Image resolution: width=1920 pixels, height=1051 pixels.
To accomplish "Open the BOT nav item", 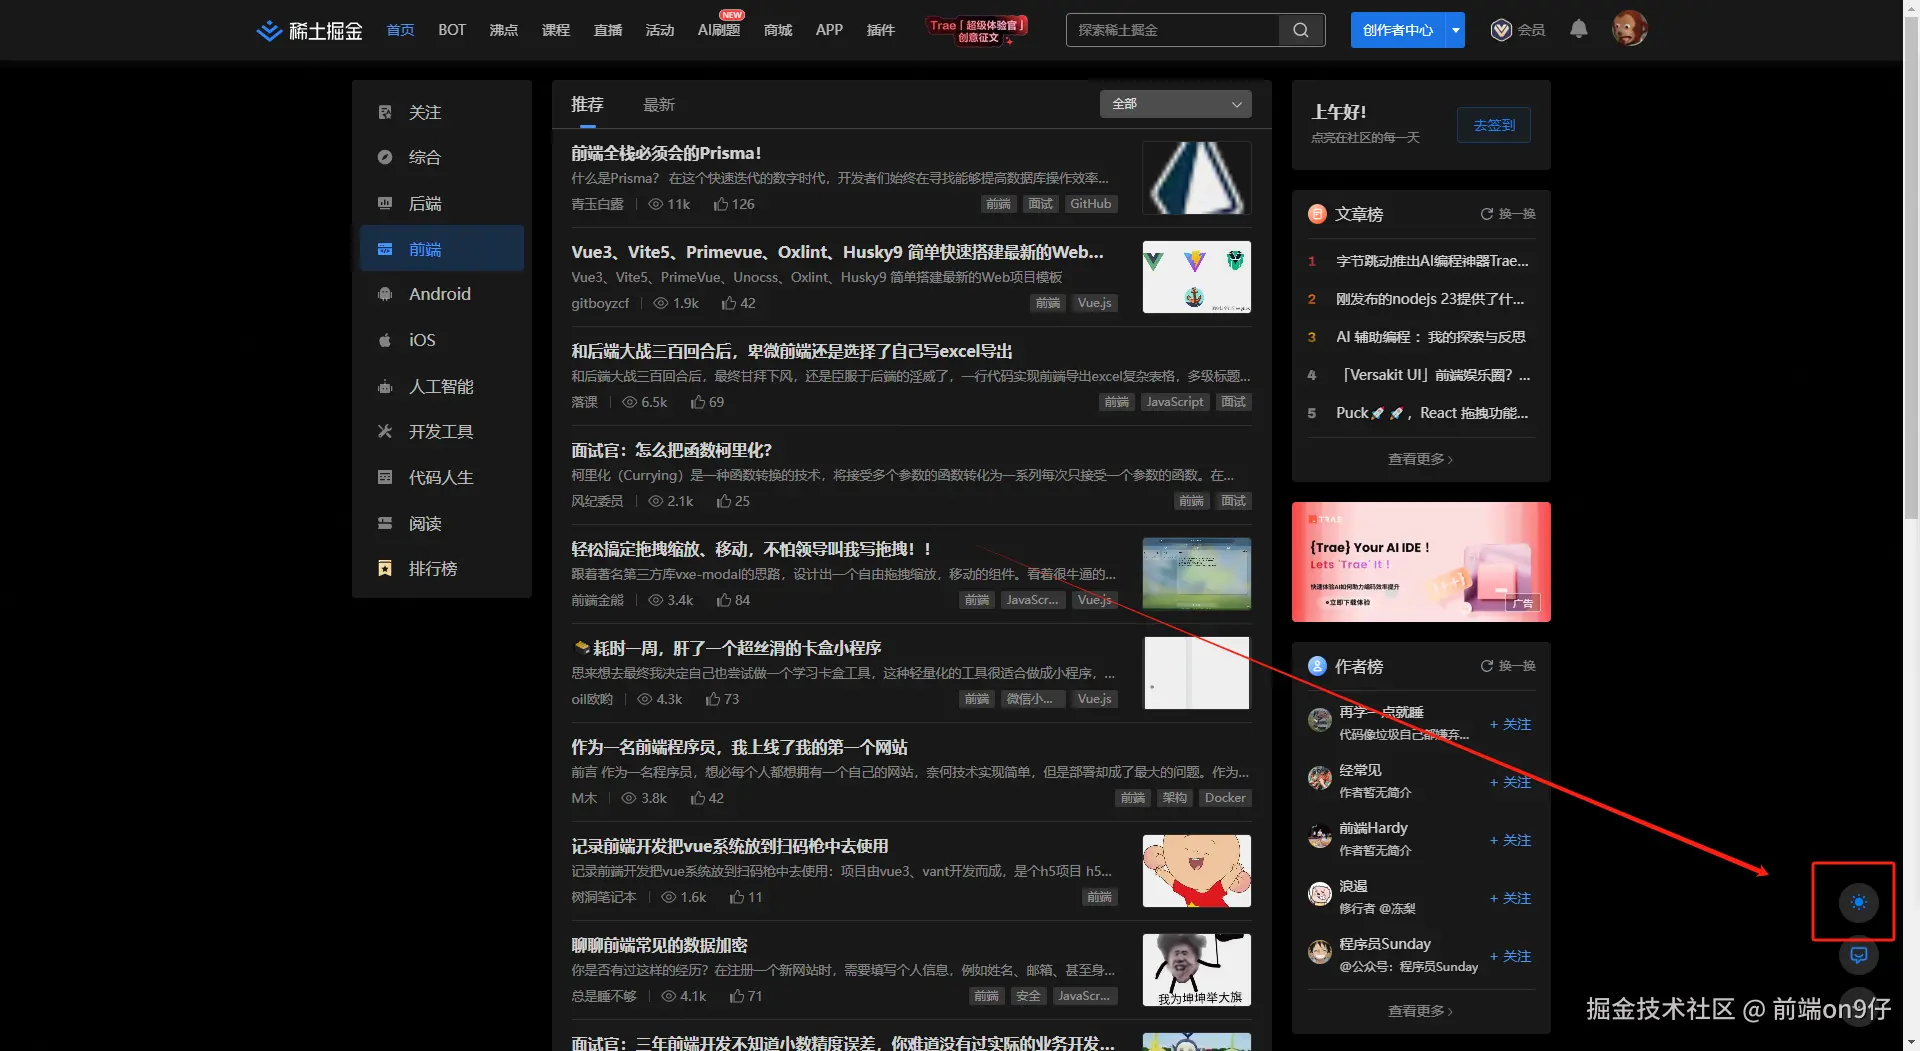I will pos(452,30).
